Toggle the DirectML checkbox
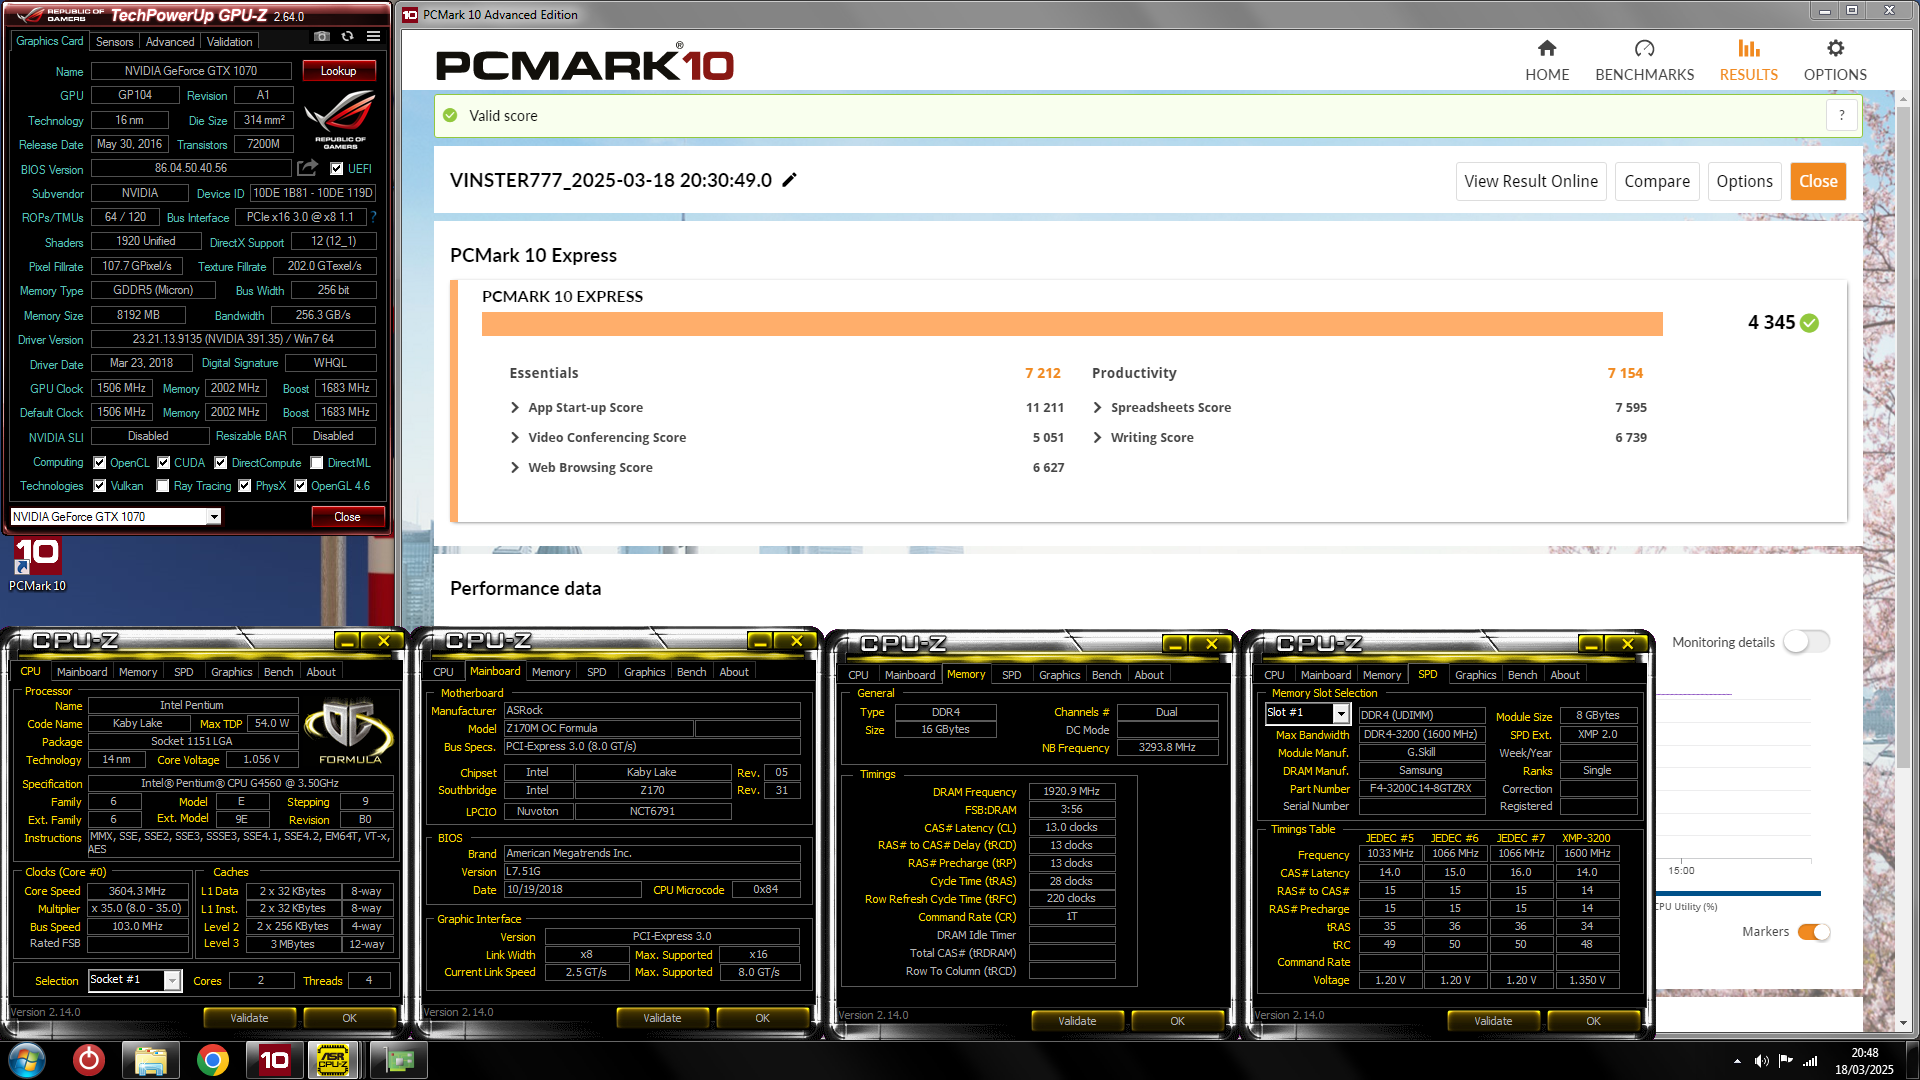 pyautogui.click(x=316, y=462)
